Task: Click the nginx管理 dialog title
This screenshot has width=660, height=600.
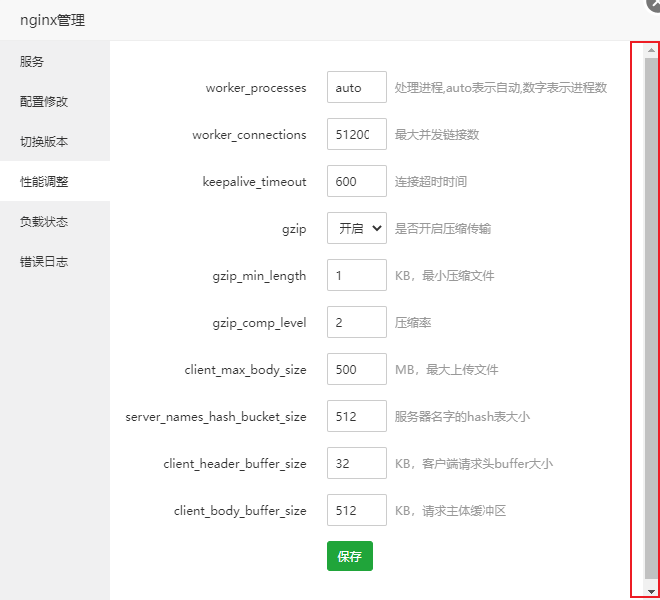Action: click(53, 20)
